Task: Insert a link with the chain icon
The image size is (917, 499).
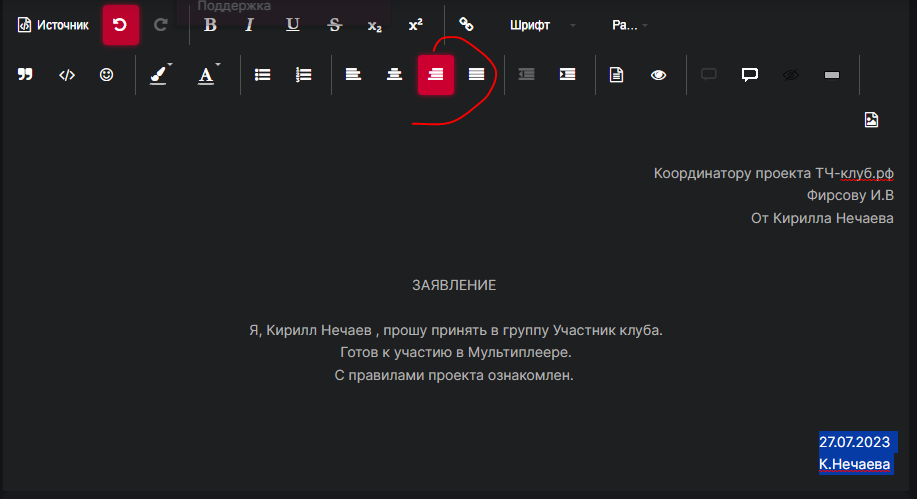Action: click(466, 25)
